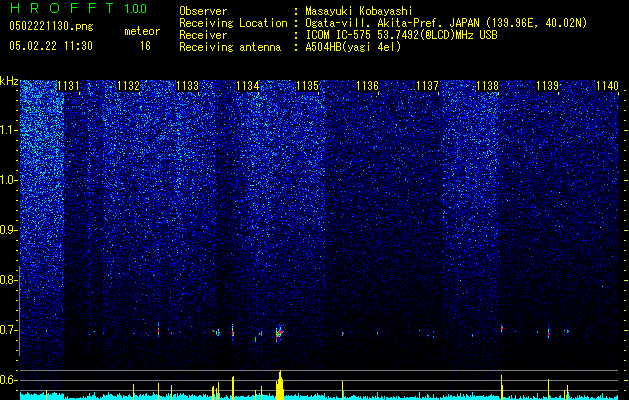
Task: Click the tallest yellow intensity peak
Action: (x=280, y=385)
